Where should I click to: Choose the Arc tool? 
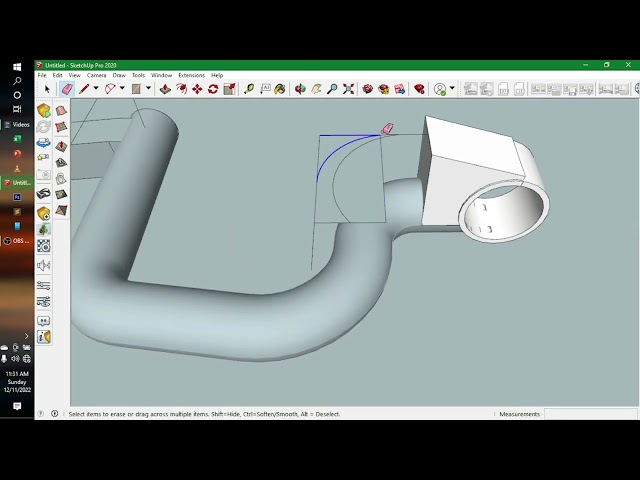[110, 89]
